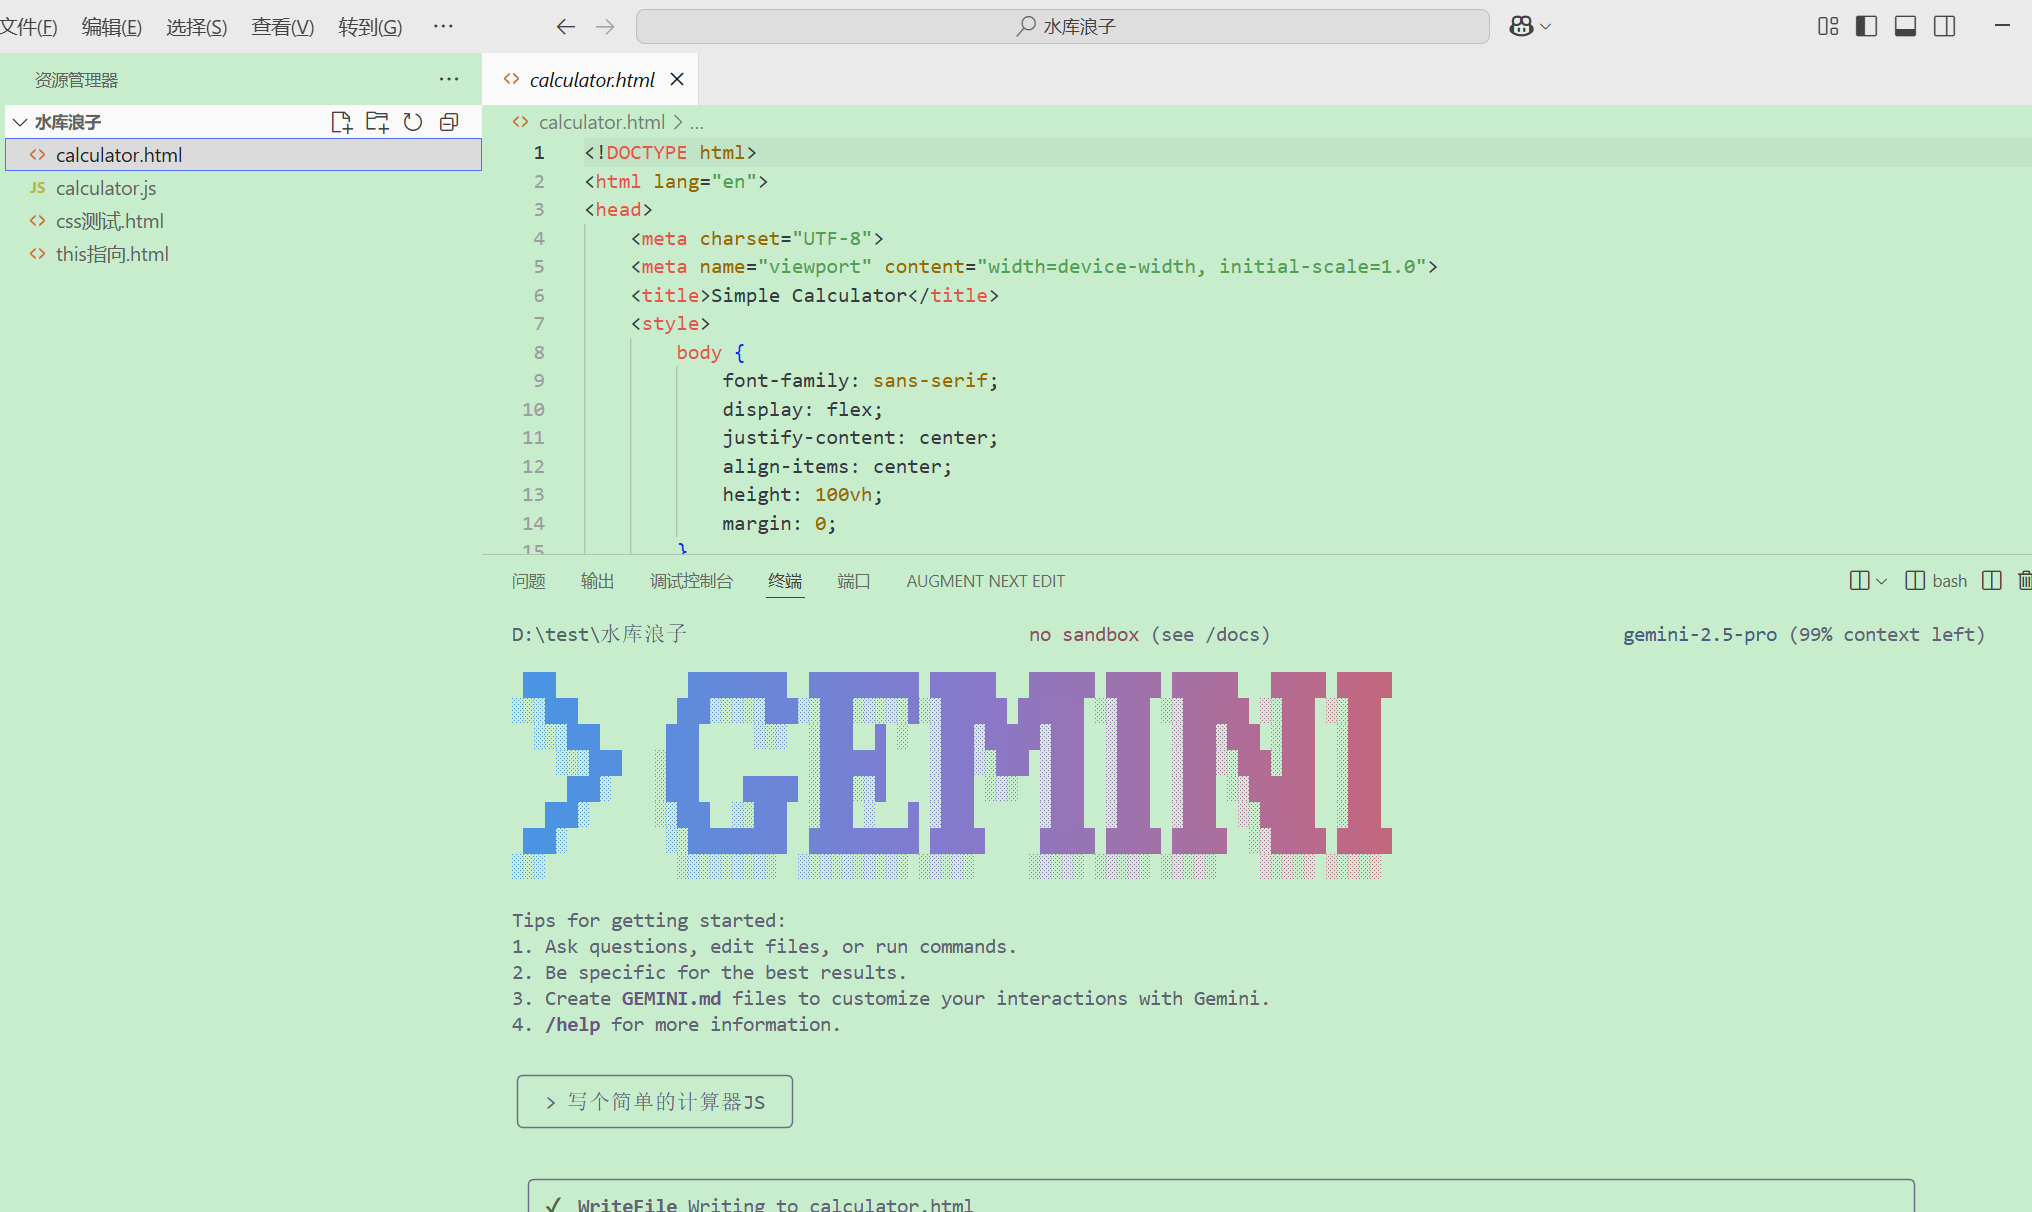The image size is (2032, 1212).
Task: Click the New File icon in explorer
Action: point(341,122)
